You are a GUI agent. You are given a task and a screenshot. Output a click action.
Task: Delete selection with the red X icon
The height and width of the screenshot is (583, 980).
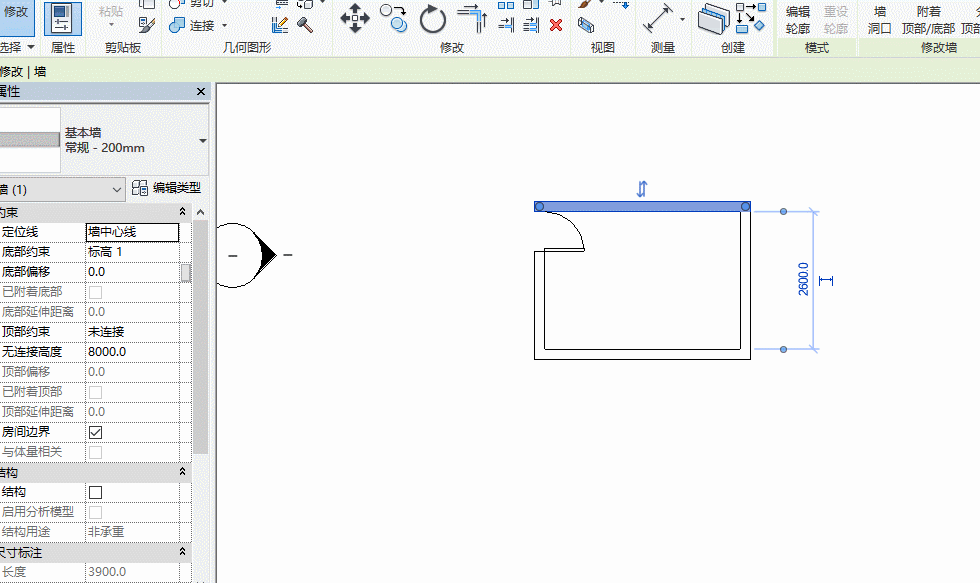point(556,25)
